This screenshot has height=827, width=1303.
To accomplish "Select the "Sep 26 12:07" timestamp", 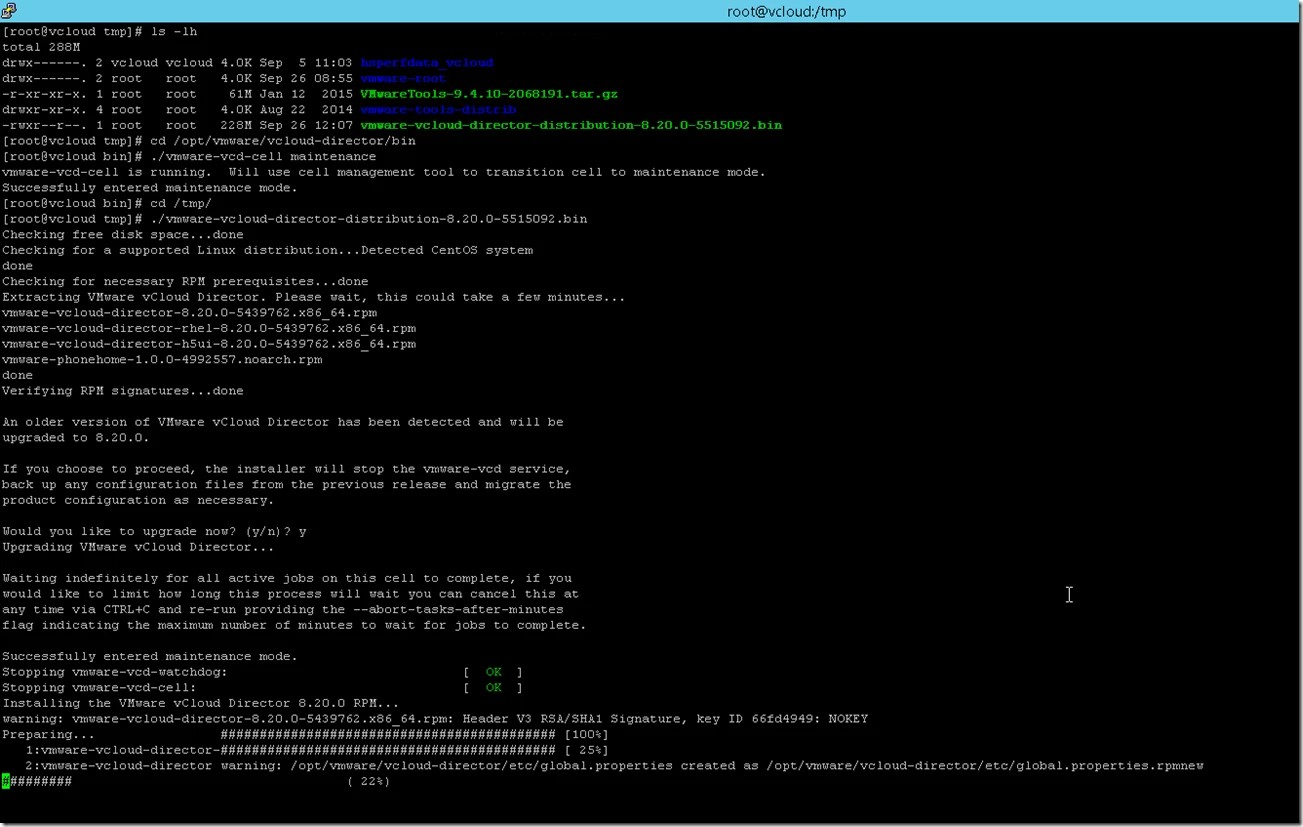I will click(x=305, y=125).
